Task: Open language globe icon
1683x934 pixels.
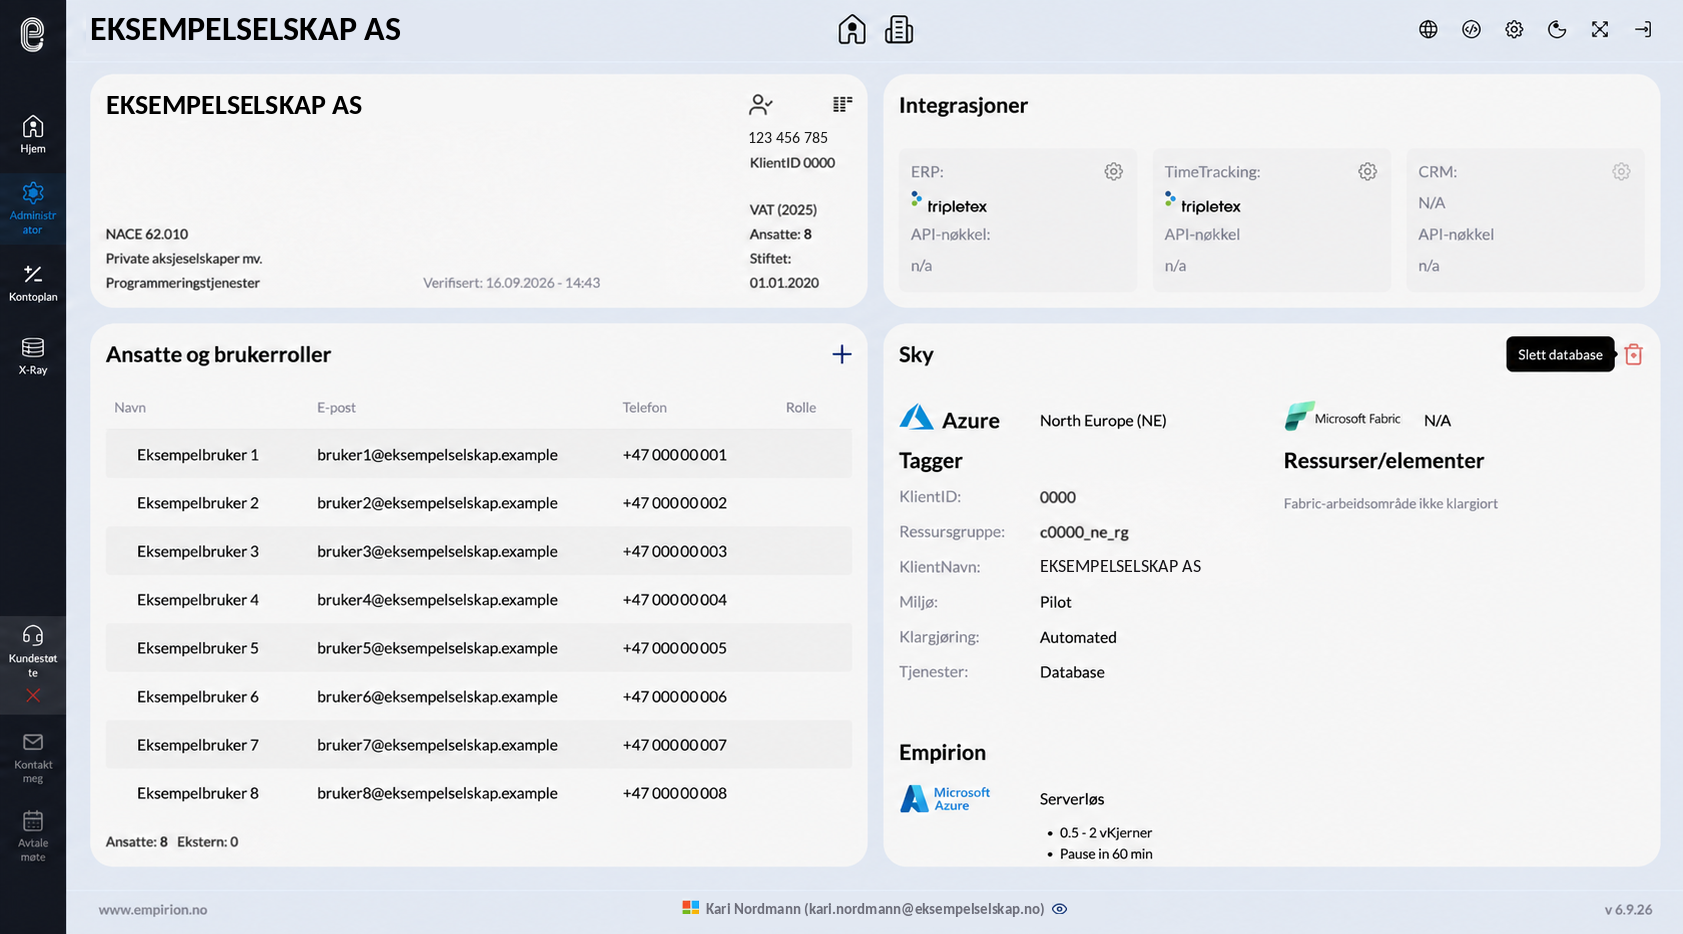Action: coord(1428,29)
